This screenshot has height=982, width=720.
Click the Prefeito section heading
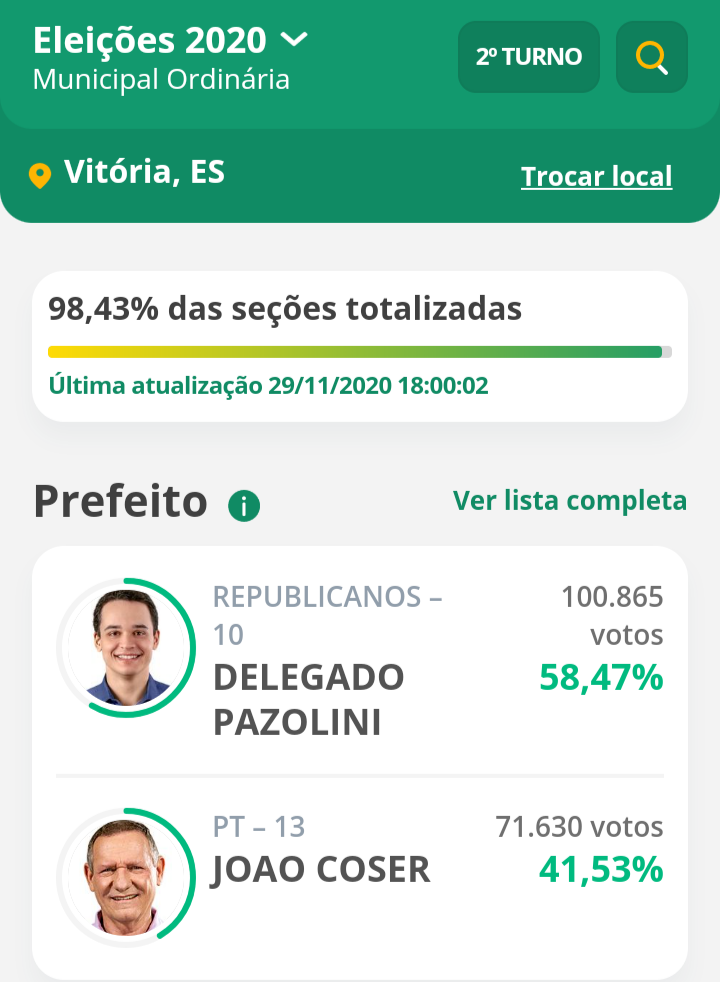[120, 502]
